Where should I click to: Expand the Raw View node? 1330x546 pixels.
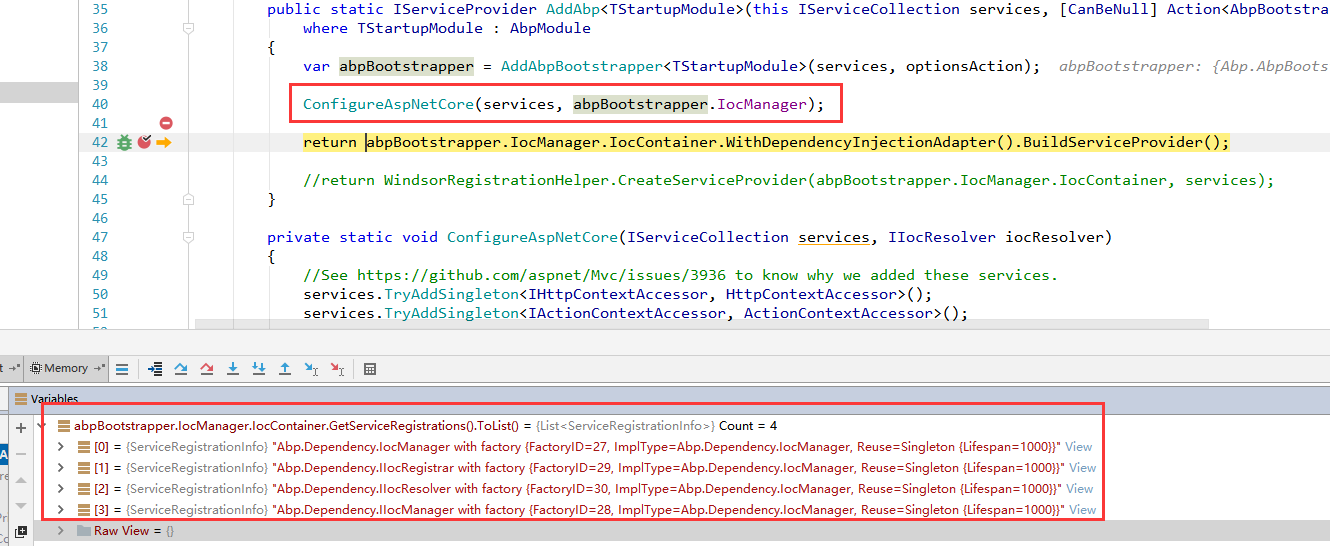tap(61, 531)
